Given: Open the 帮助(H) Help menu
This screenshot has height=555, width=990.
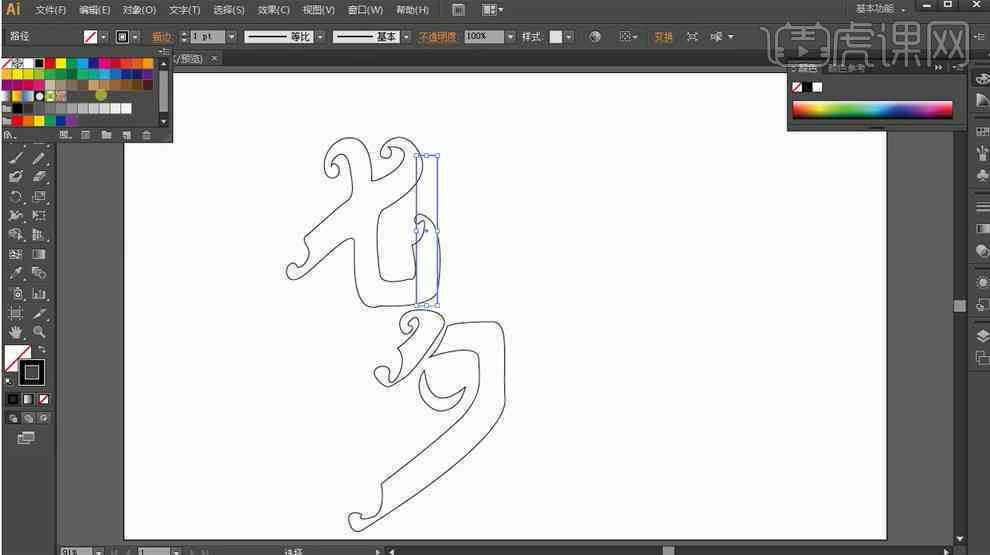Looking at the screenshot, I should tap(412, 10).
